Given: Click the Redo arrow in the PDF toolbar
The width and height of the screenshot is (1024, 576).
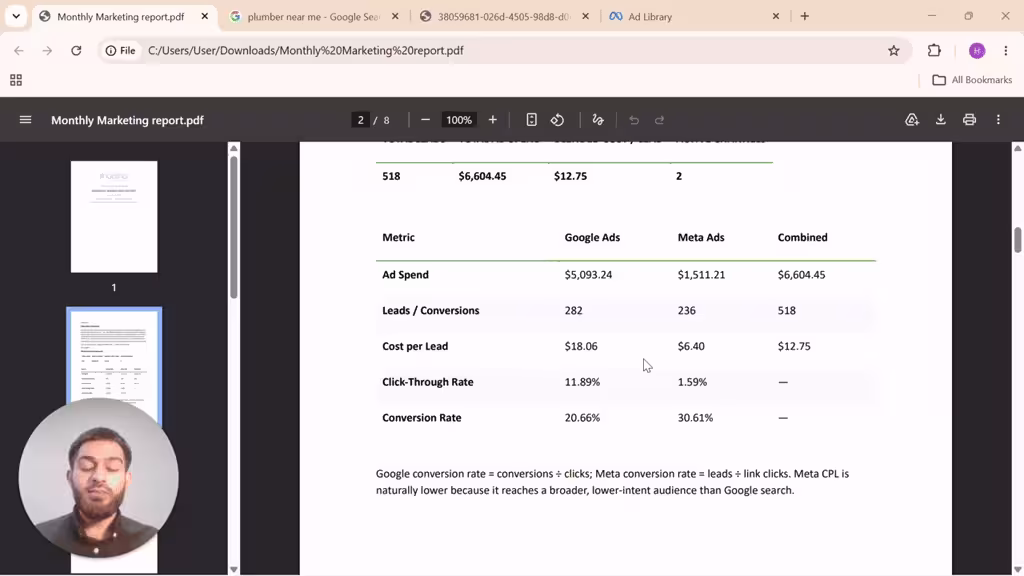Looking at the screenshot, I should 660,120.
